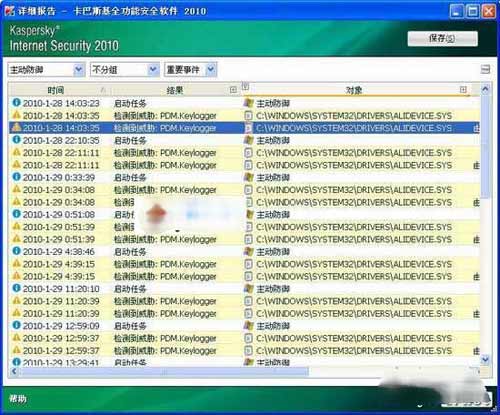Screen dimensions: 500x415
Task: Open the 主动防御 component dropdown
Action: (x=46, y=70)
